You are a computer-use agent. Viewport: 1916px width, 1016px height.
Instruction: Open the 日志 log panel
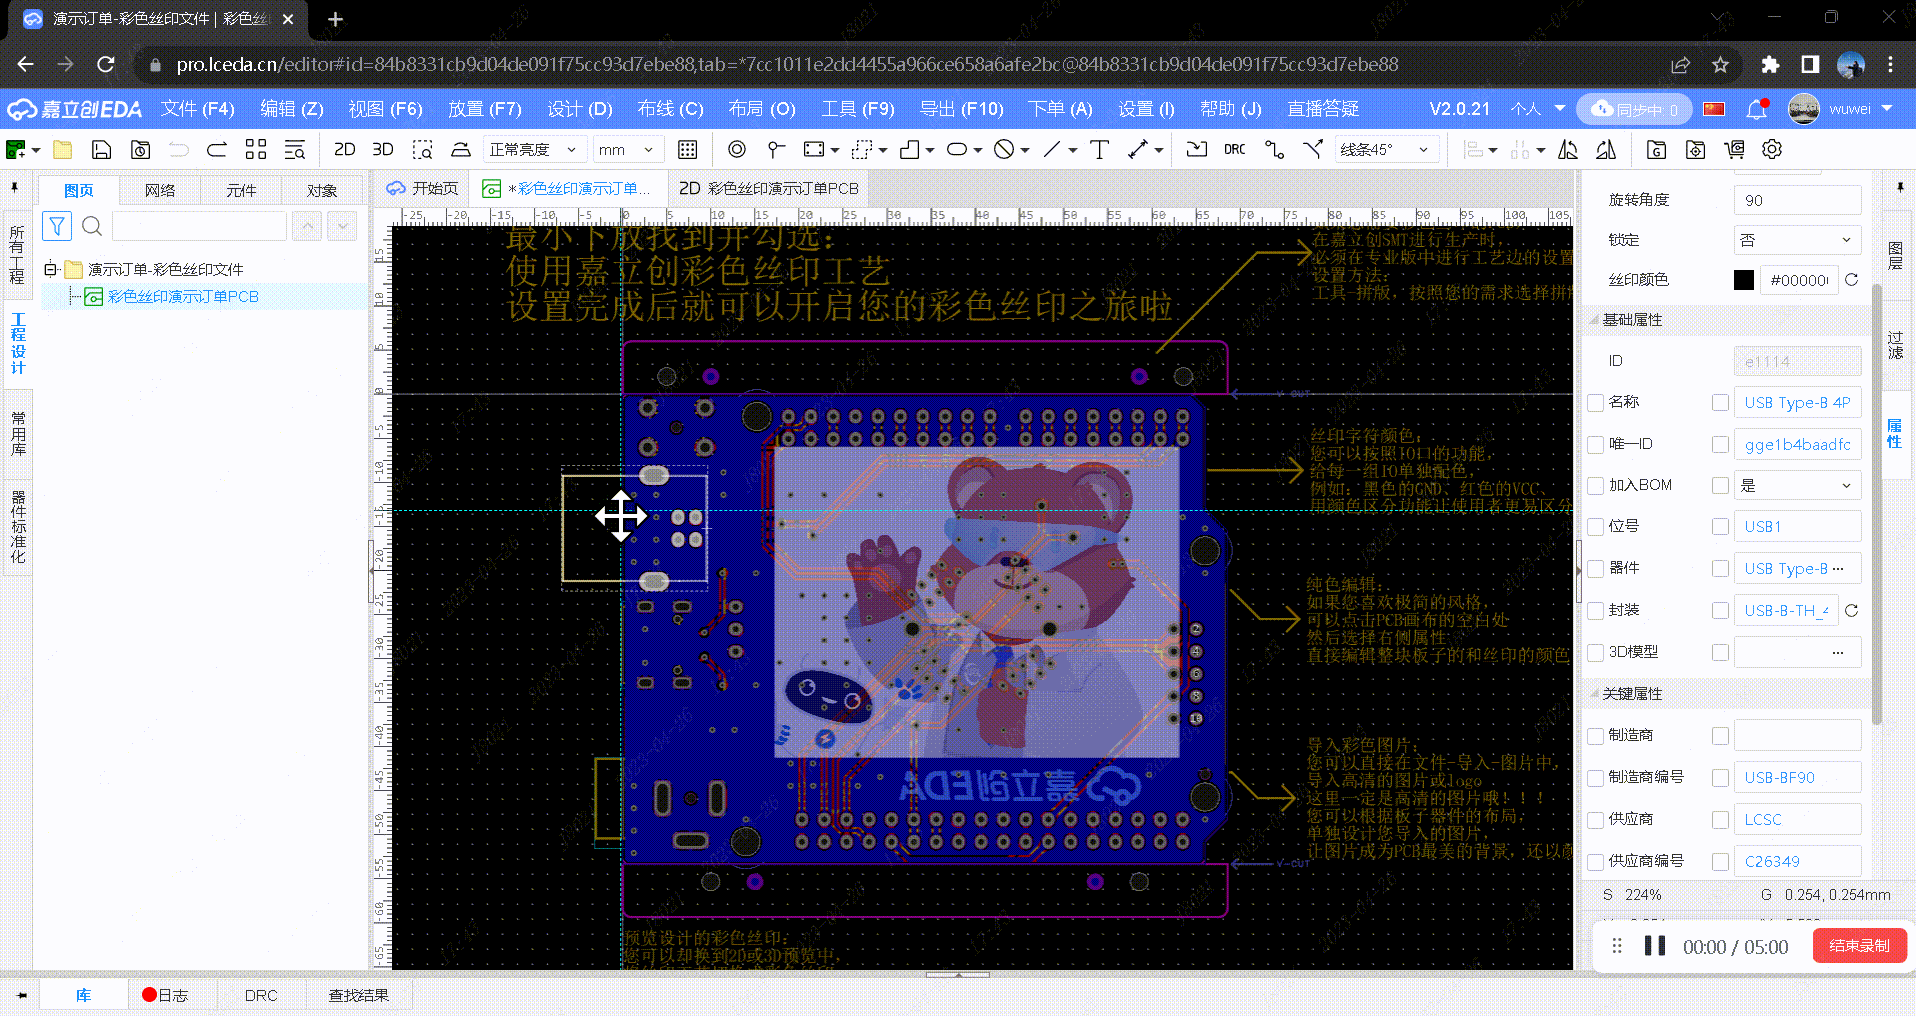point(166,995)
